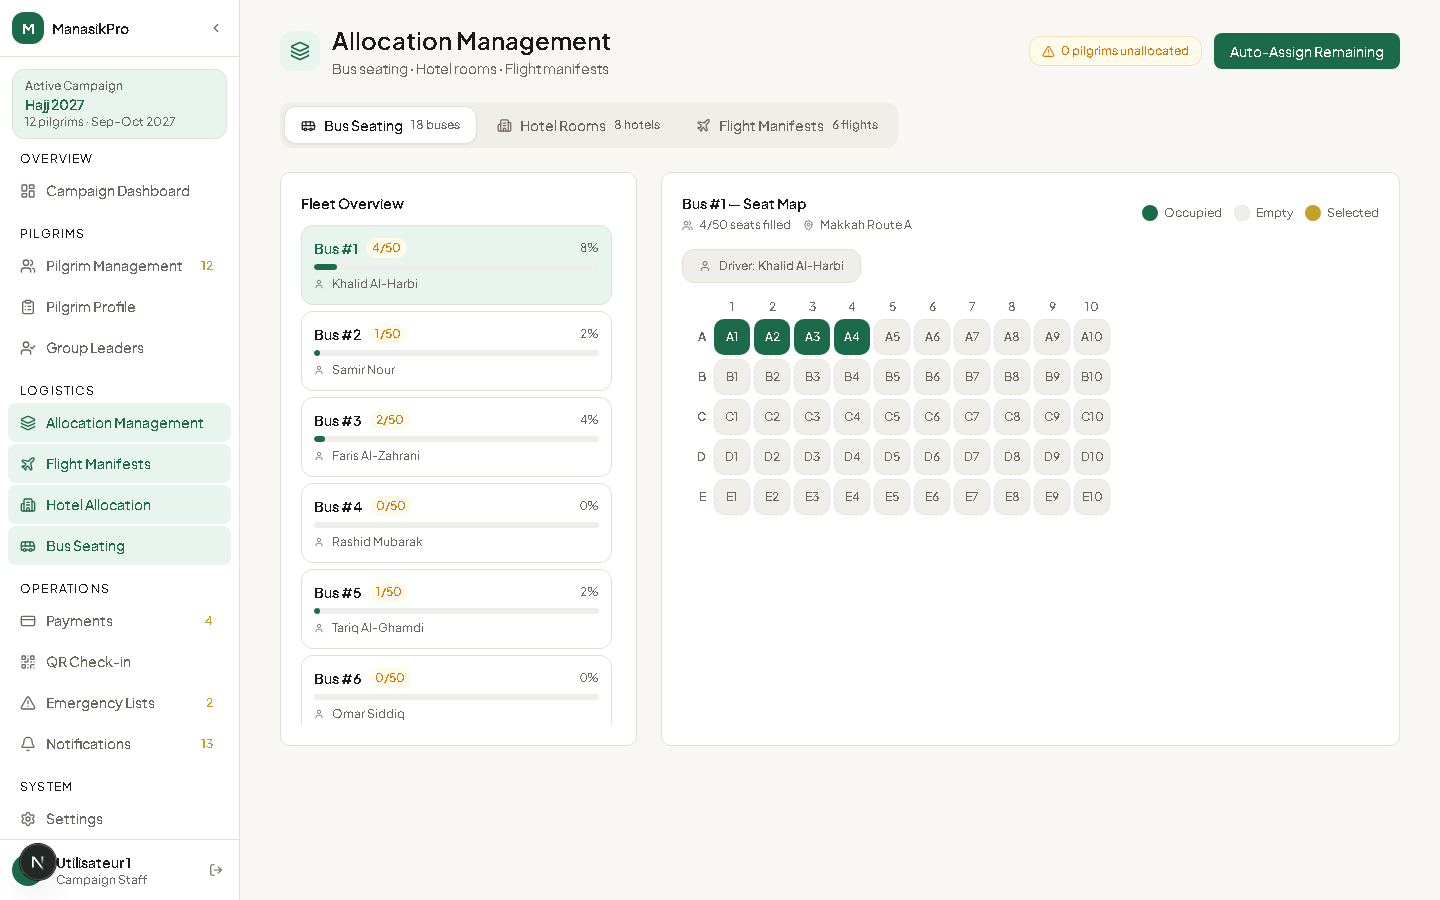Viewport: 1440px width, 900px height.
Task: Click Auto-Assign Remaining button
Action: (1306, 51)
